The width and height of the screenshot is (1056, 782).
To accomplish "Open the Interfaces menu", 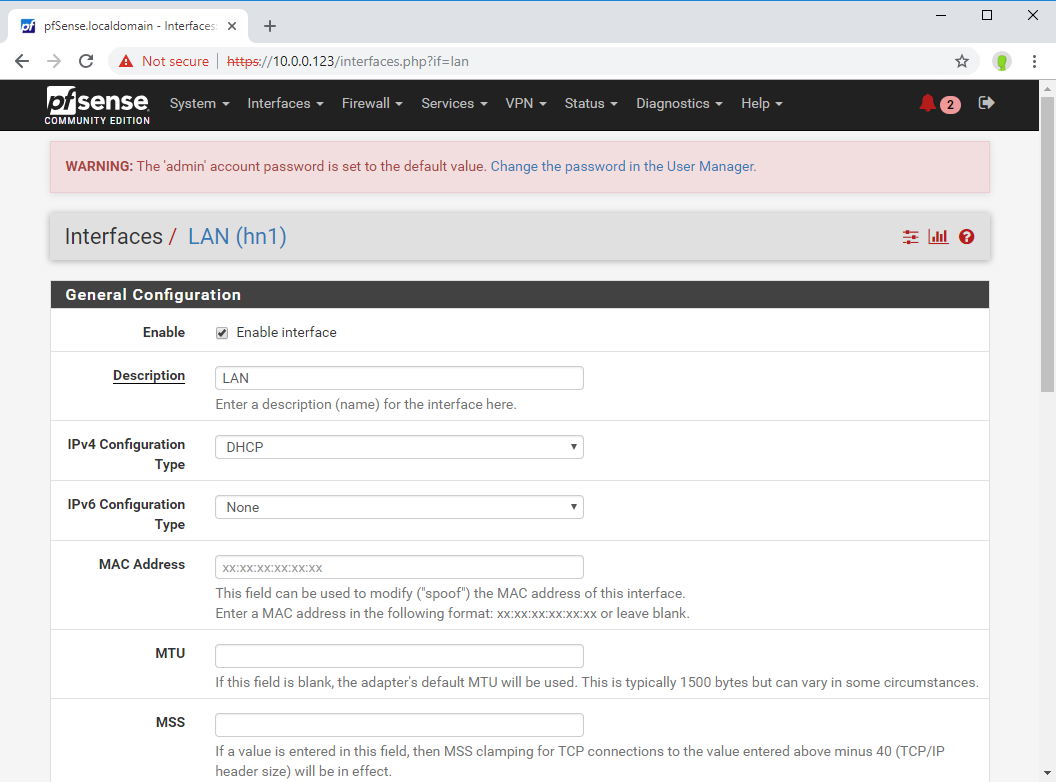I will (285, 104).
